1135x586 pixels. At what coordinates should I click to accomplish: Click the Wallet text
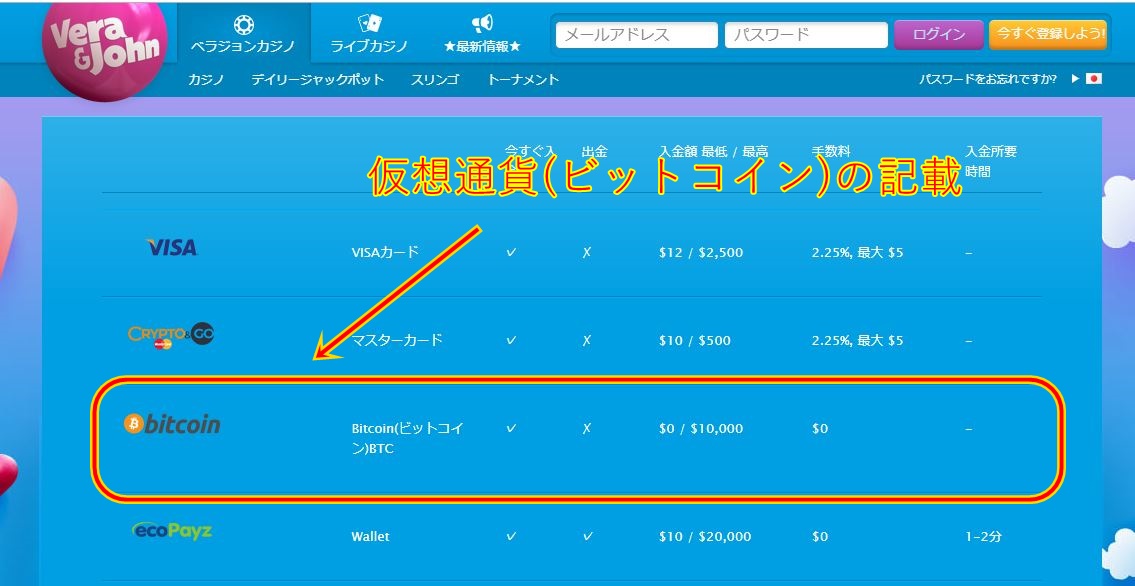coord(371,537)
